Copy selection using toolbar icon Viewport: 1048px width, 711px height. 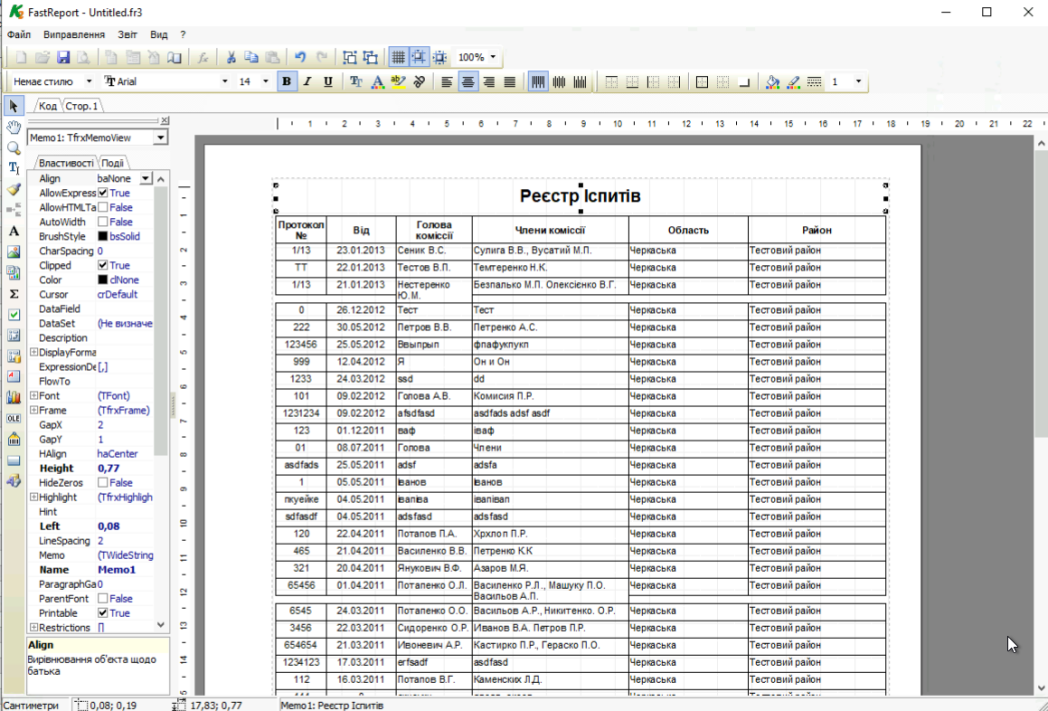point(251,57)
